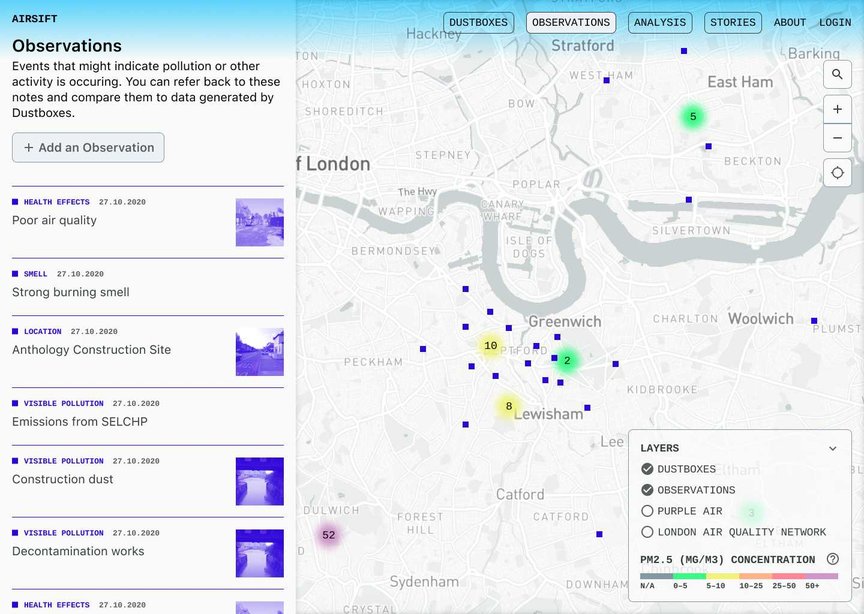
Task: Open PM2.5 concentration help icon
Action: [832, 559]
